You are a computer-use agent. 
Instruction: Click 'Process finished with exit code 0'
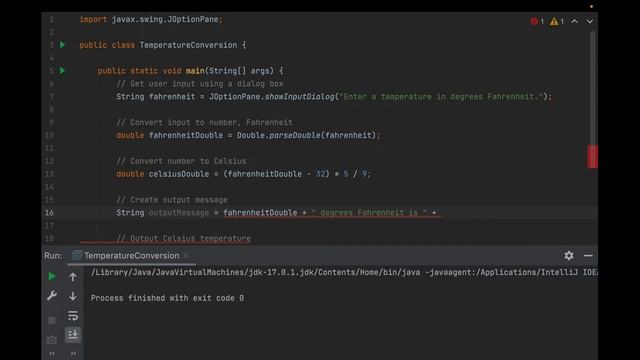tap(167, 298)
